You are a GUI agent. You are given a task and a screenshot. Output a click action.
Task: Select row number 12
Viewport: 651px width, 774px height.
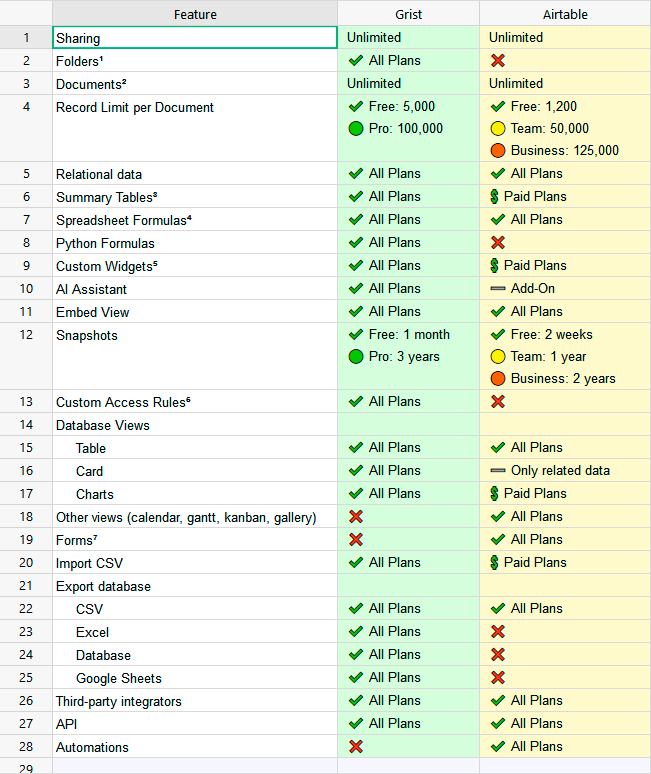coord(26,335)
